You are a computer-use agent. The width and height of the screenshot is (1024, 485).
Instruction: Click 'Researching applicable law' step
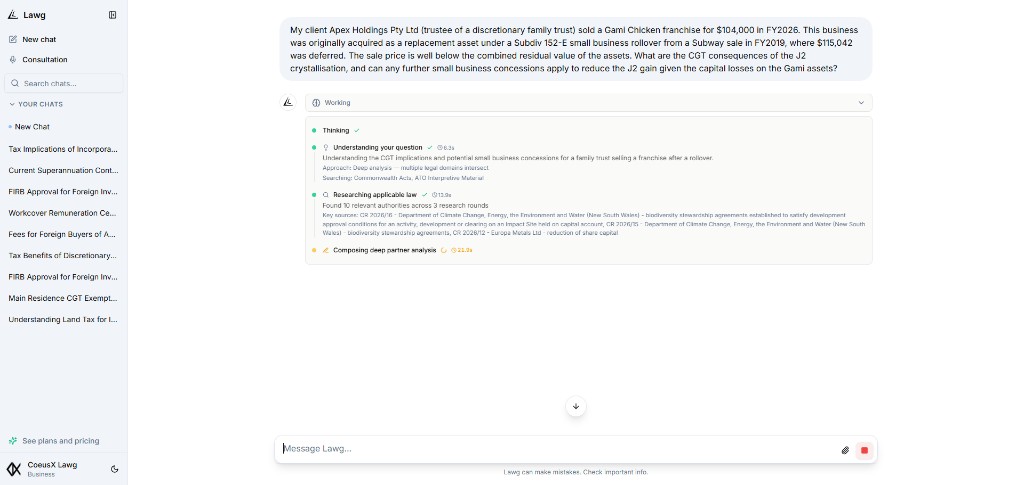tap(375, 195)
